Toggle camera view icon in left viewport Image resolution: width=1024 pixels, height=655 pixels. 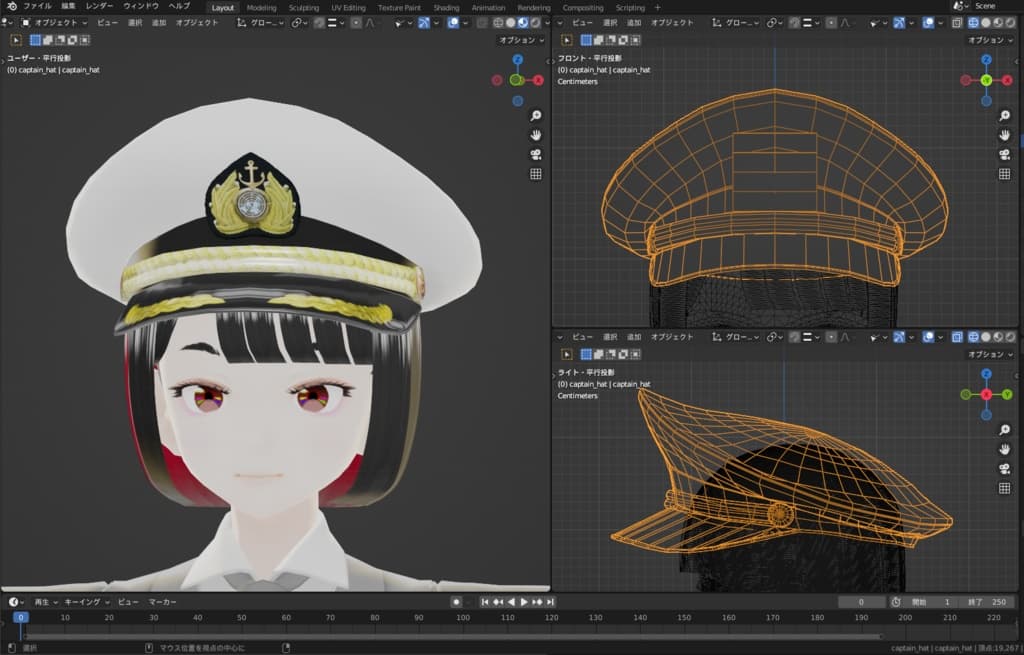pos(535,154)
